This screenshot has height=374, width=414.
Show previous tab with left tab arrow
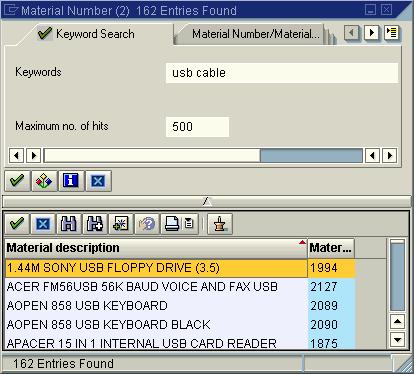click(x=352, y=33)
